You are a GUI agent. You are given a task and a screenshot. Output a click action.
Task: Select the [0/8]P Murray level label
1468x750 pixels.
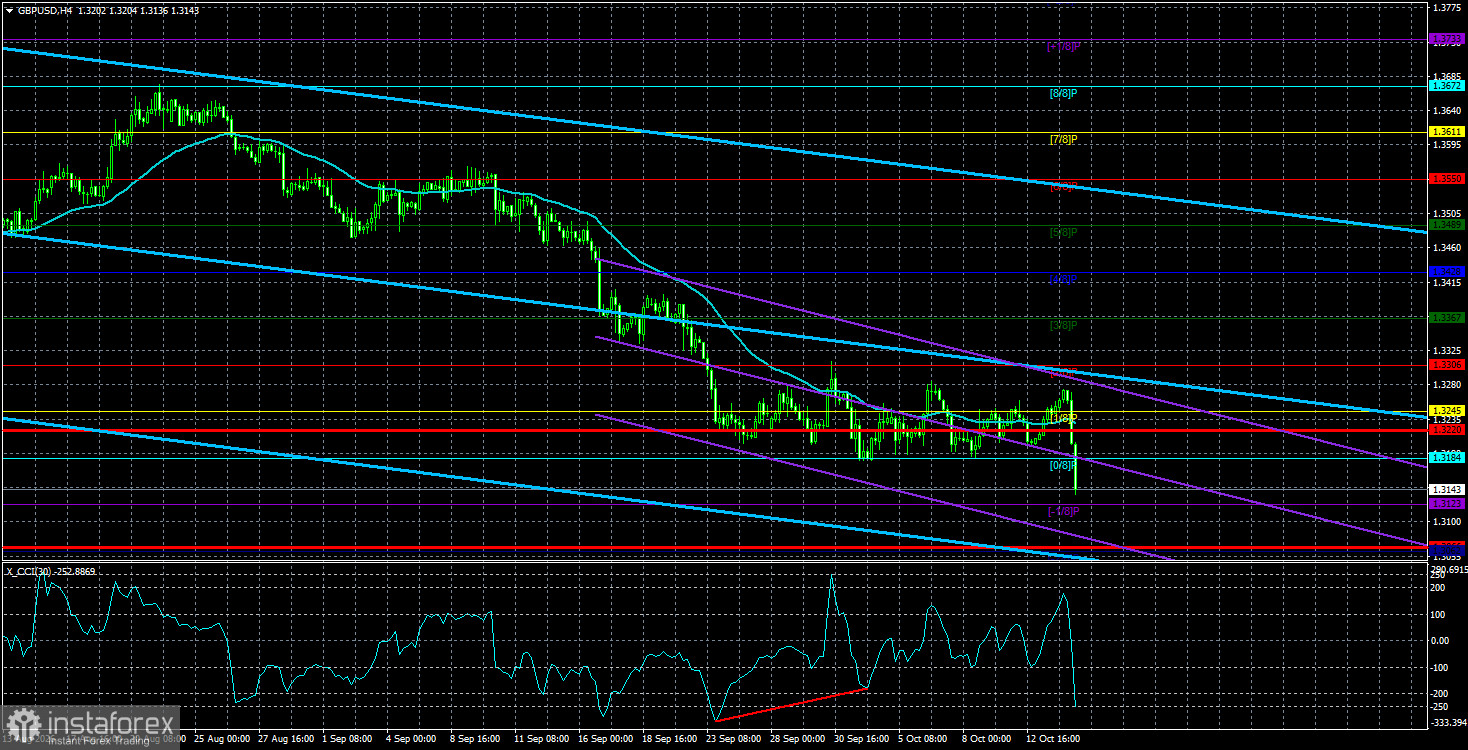pyautogui.click(x=1063, y=465)
